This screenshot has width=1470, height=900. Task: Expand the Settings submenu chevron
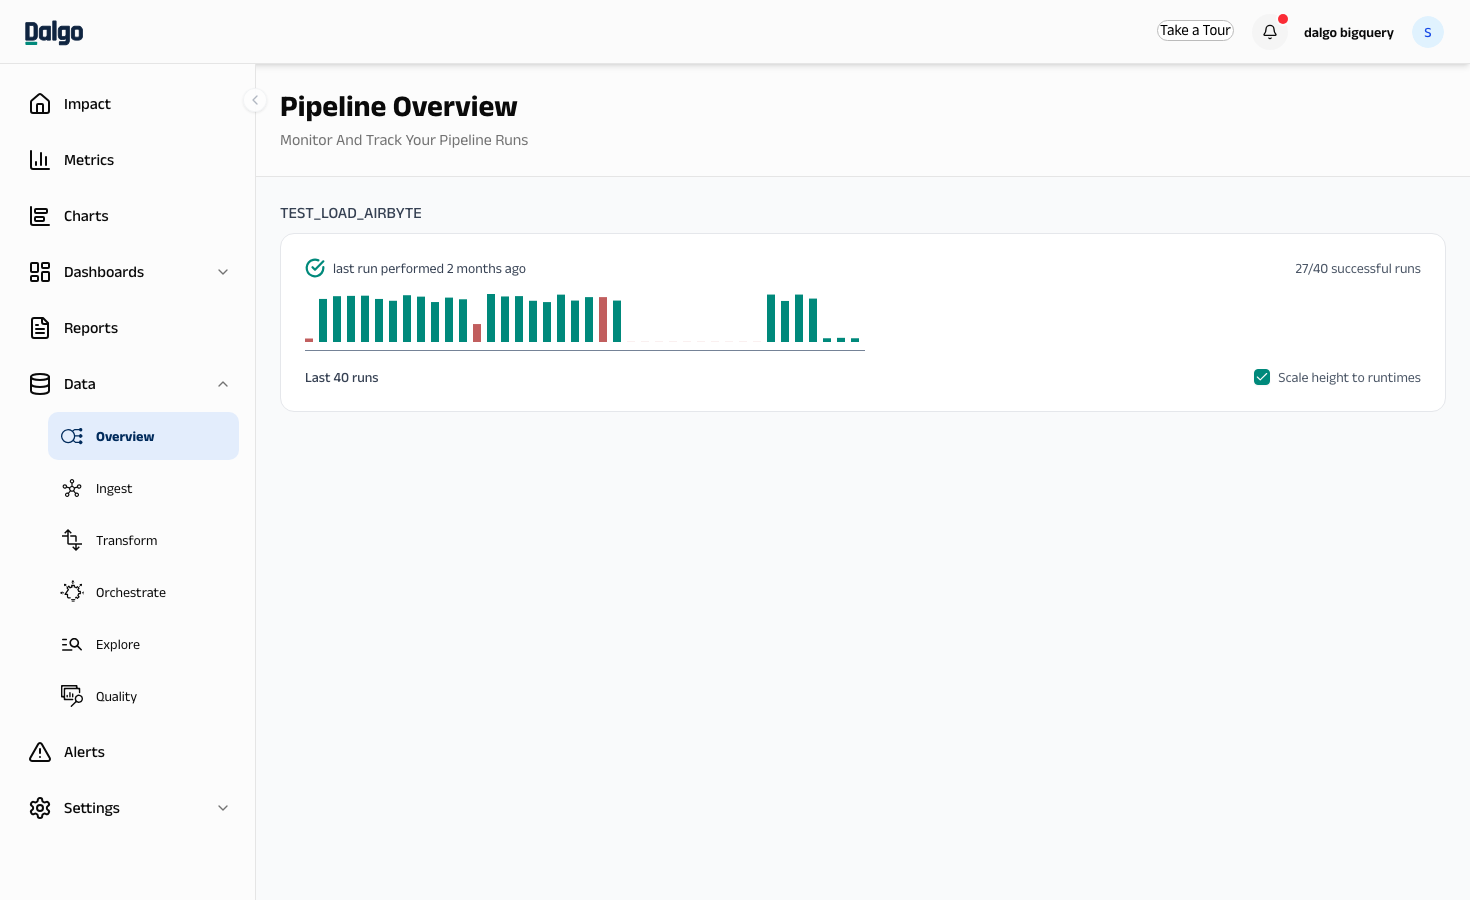point(223,808)
